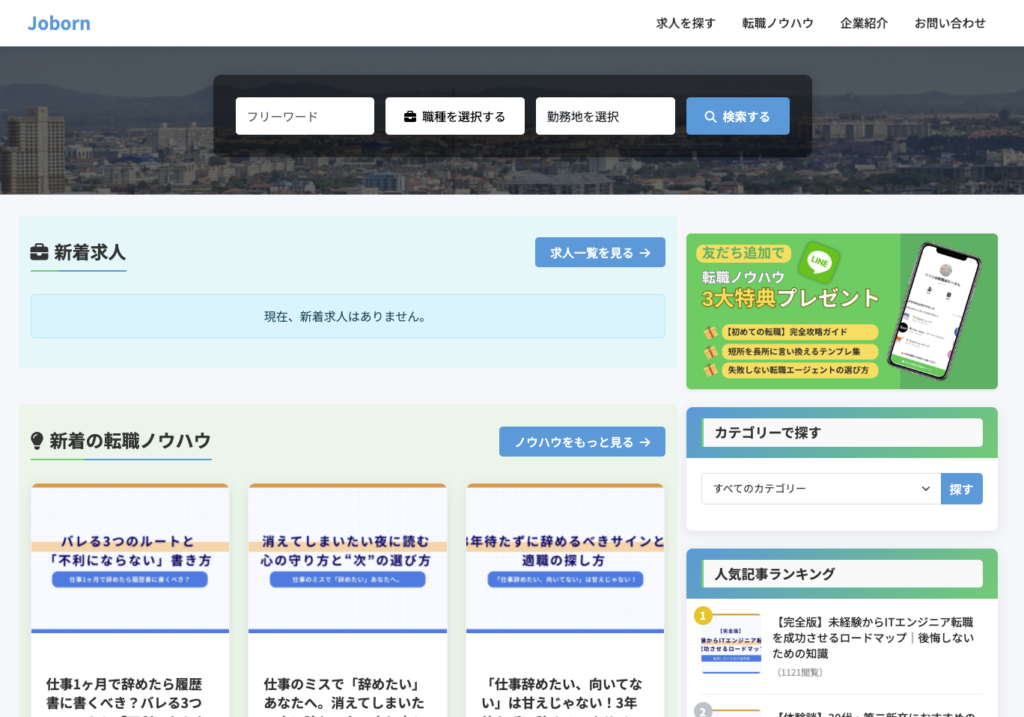Open the top-ranked ITエンジニア転職 article link

[873, 637]
